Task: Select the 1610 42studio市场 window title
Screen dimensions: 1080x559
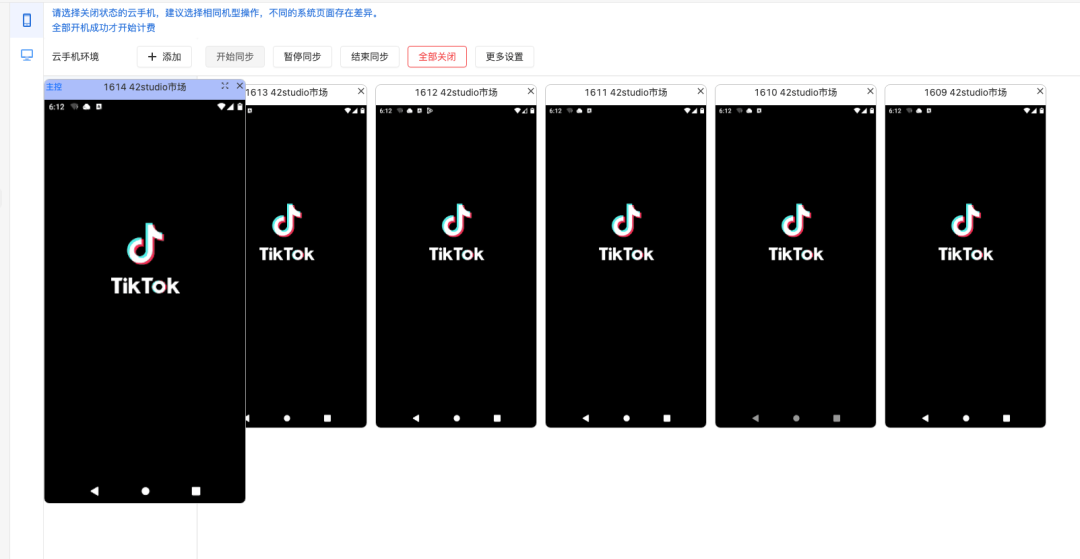Action: tap(796, 92)
